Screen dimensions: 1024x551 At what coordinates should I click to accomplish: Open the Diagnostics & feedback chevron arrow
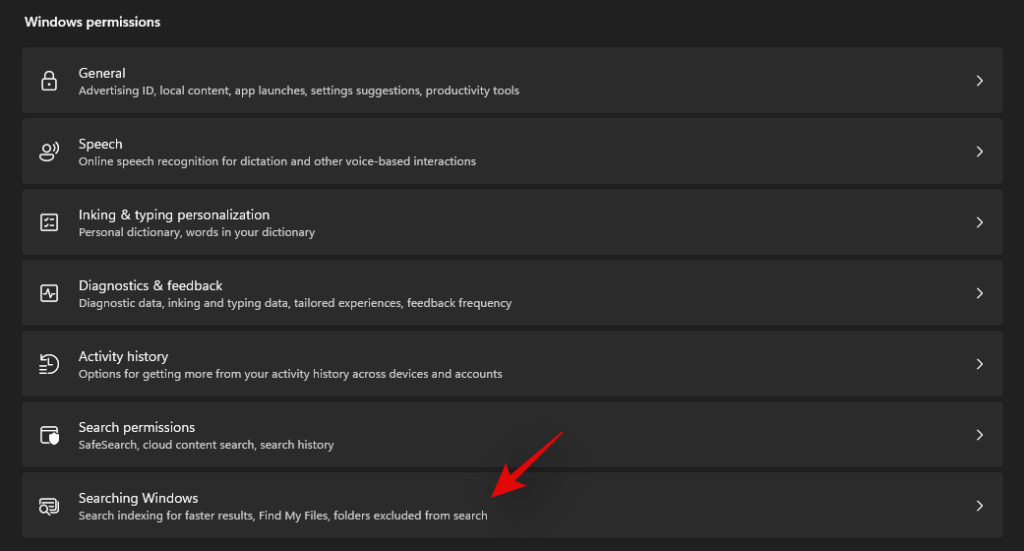(980, 293)
